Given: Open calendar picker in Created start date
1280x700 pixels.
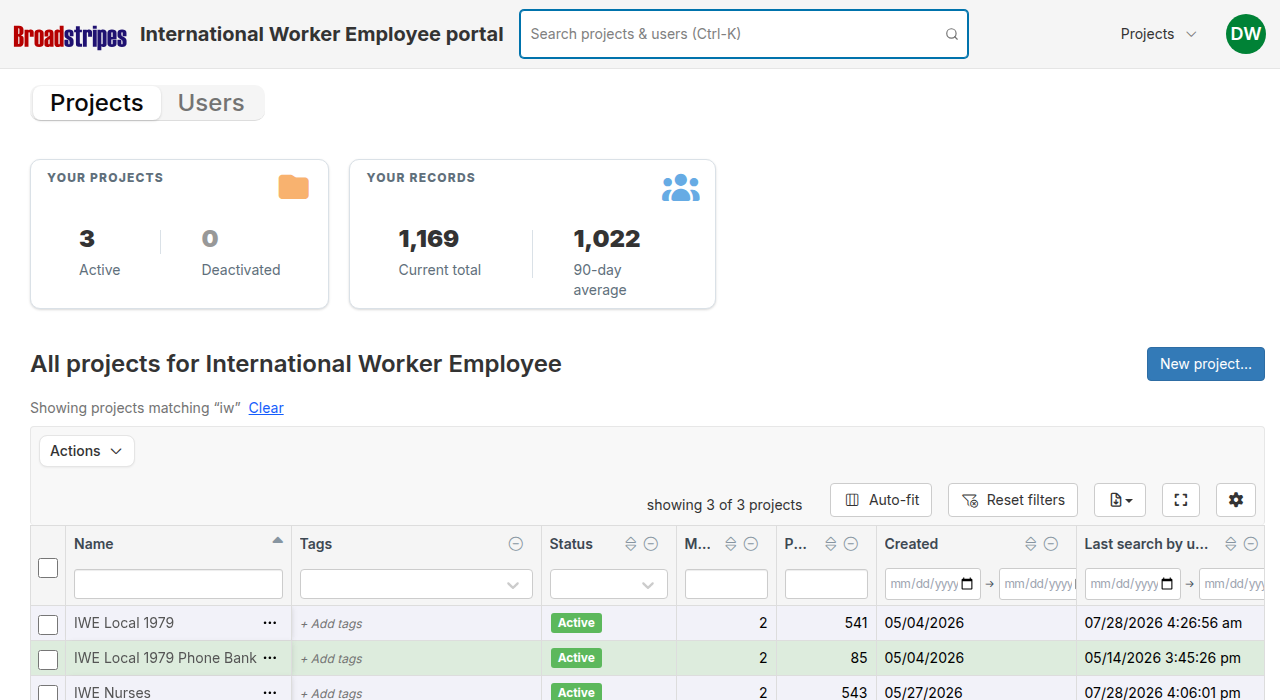Looking at the screenshot, I should [967, 584].
